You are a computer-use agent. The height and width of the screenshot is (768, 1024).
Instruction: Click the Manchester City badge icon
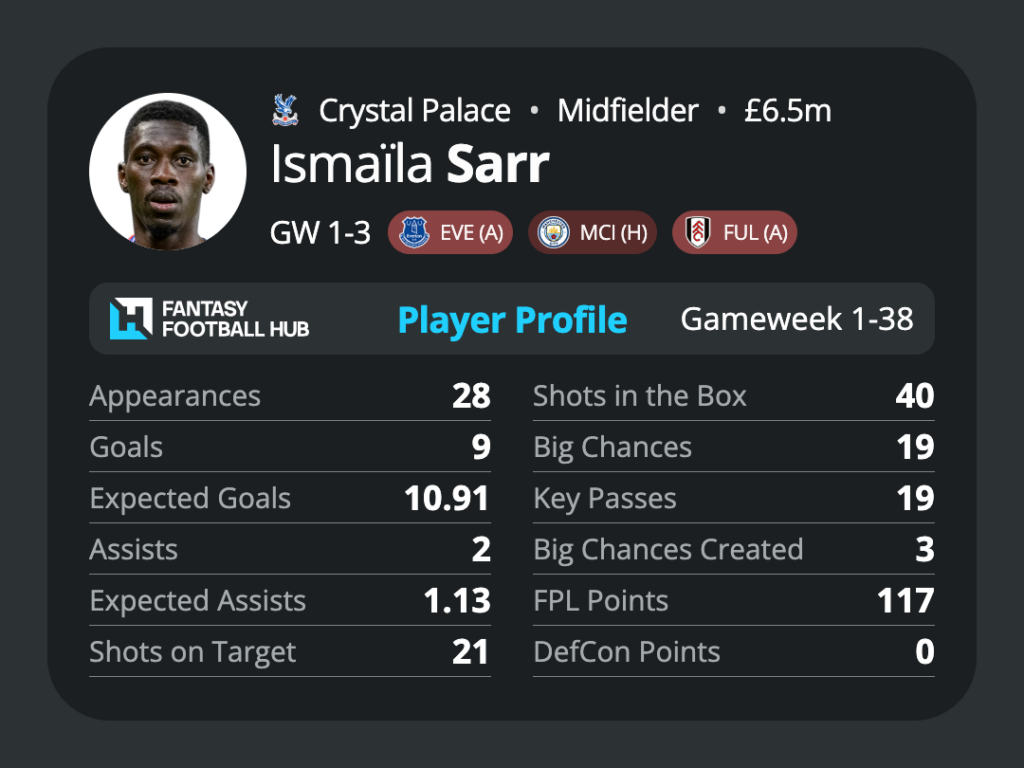tap(553, 232)
